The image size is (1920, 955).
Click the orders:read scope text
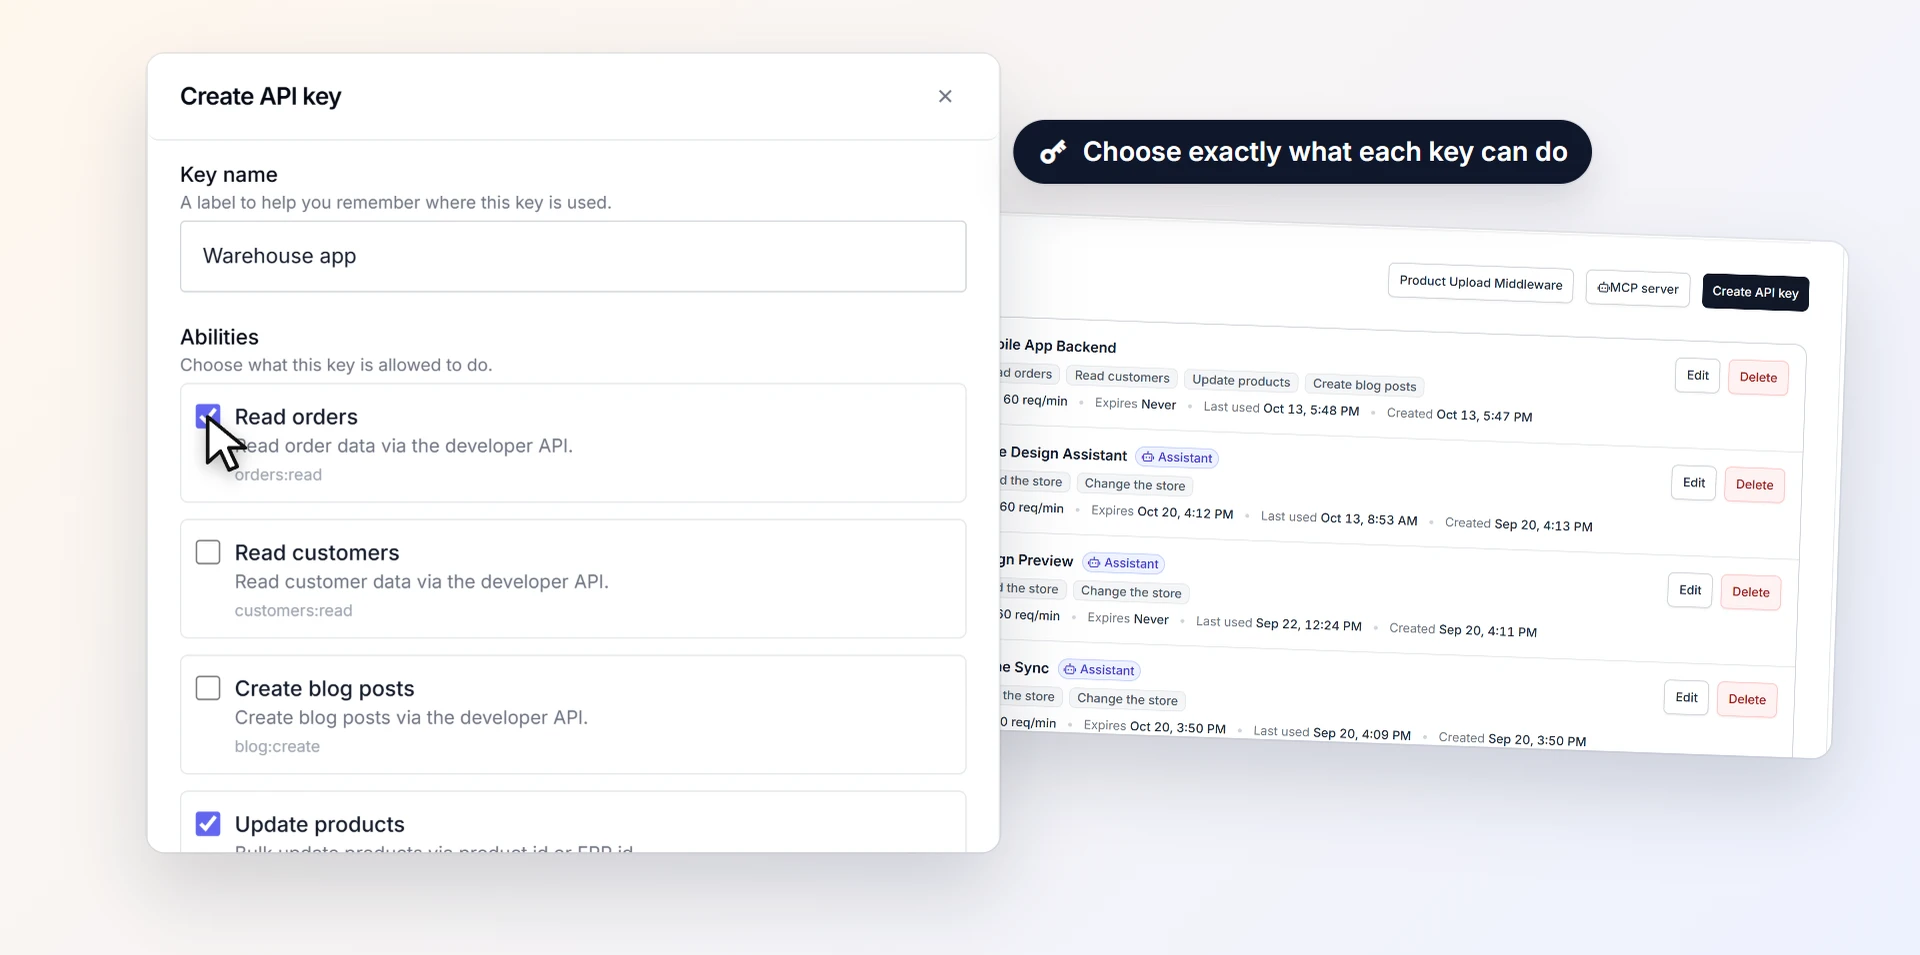(x=278, y=474)
